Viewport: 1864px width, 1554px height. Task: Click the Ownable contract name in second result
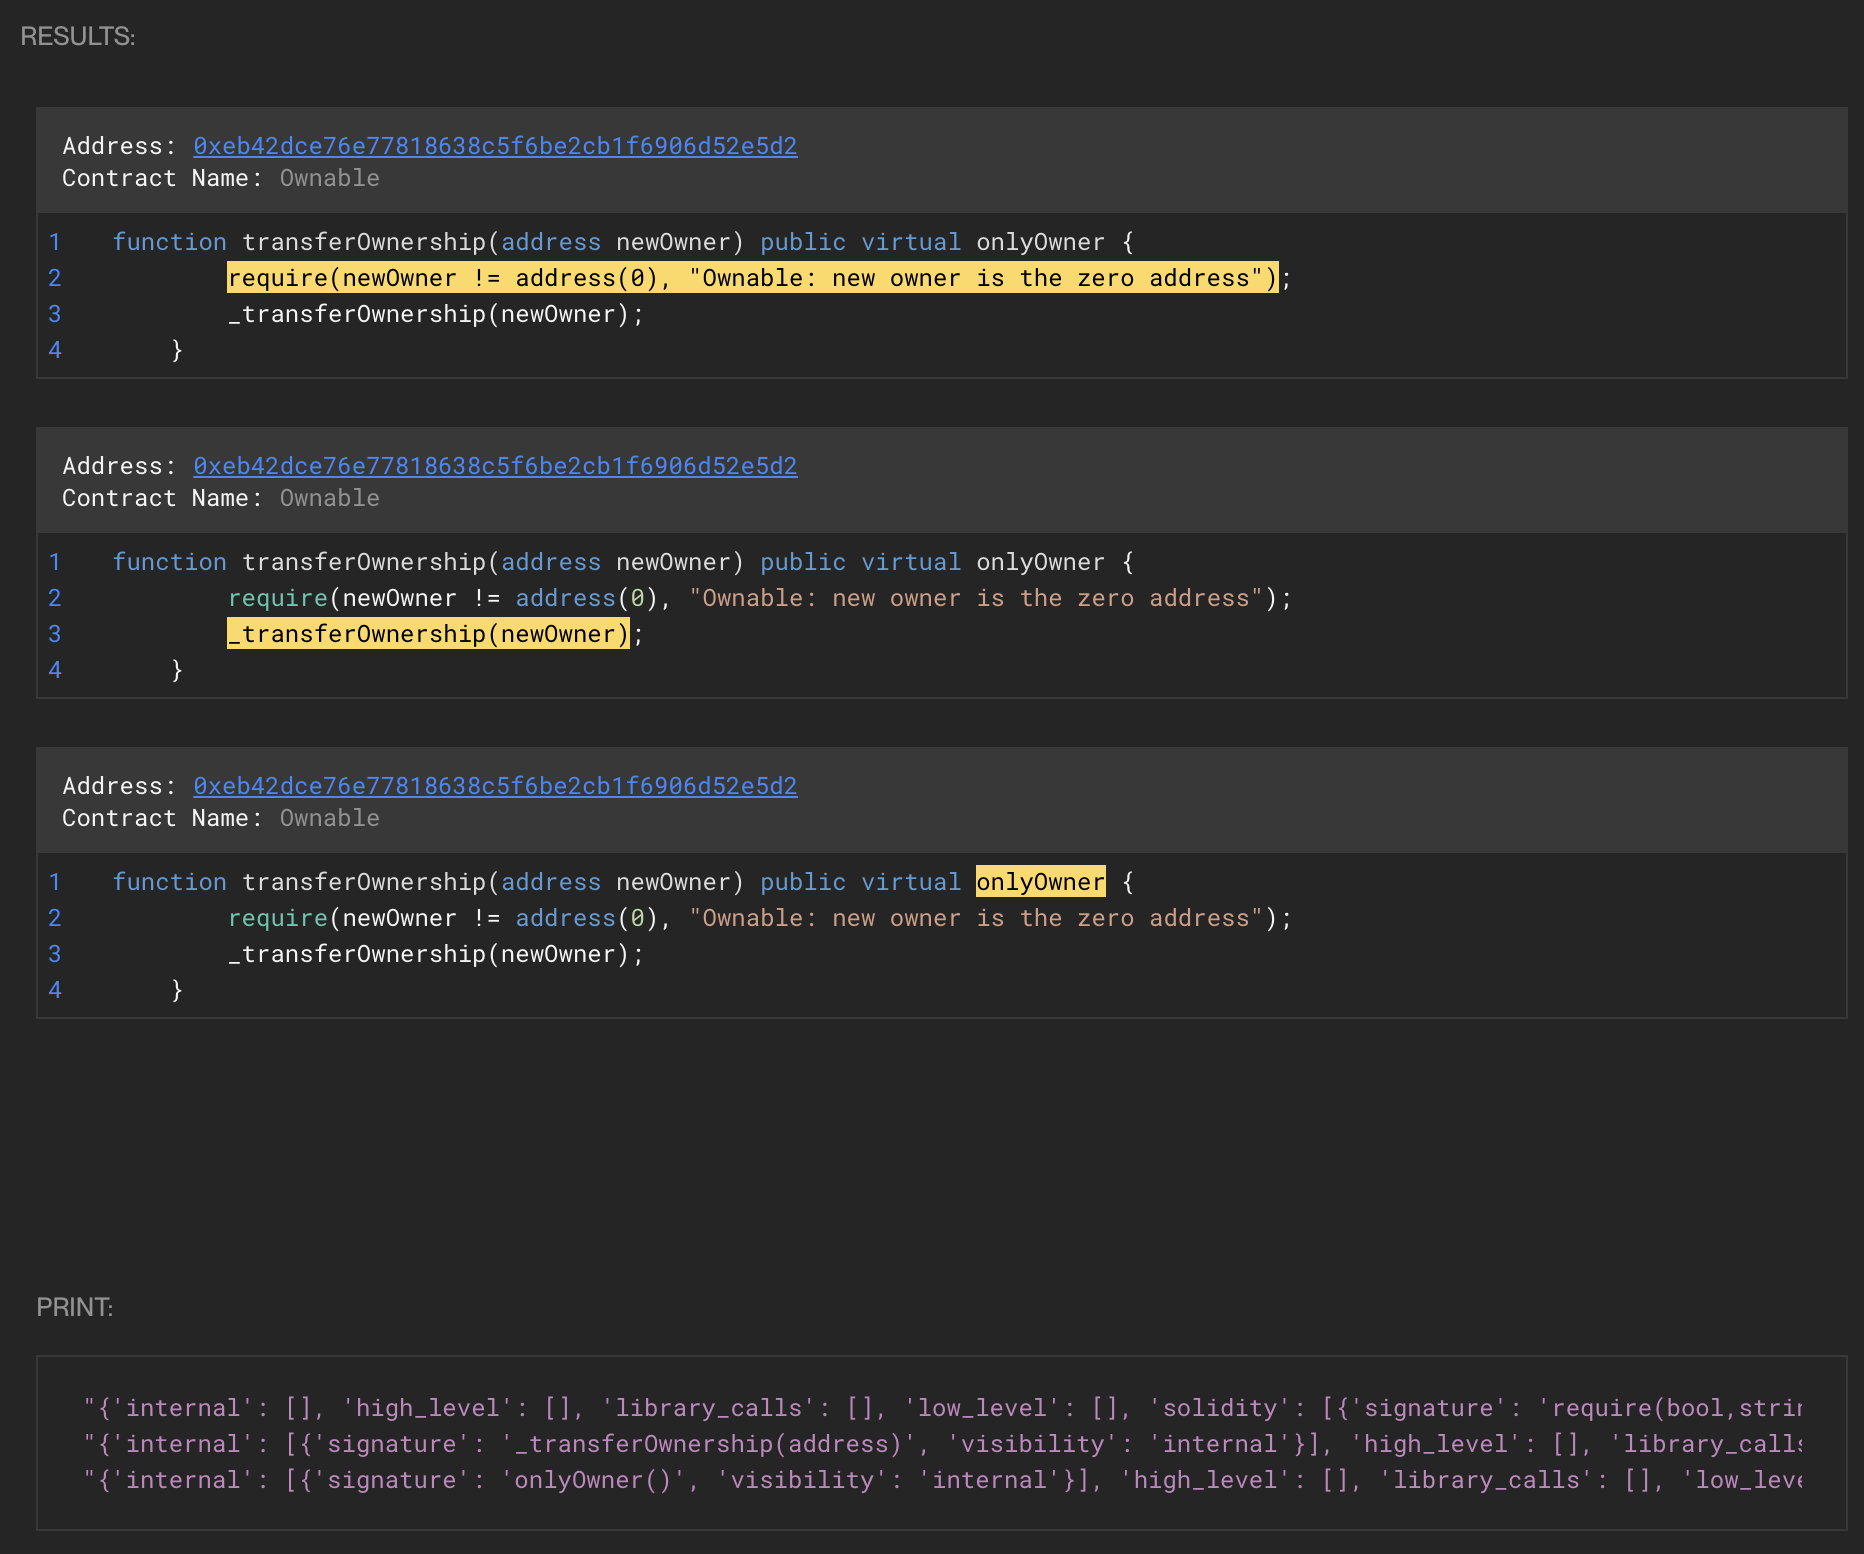(x=329, y=498)
